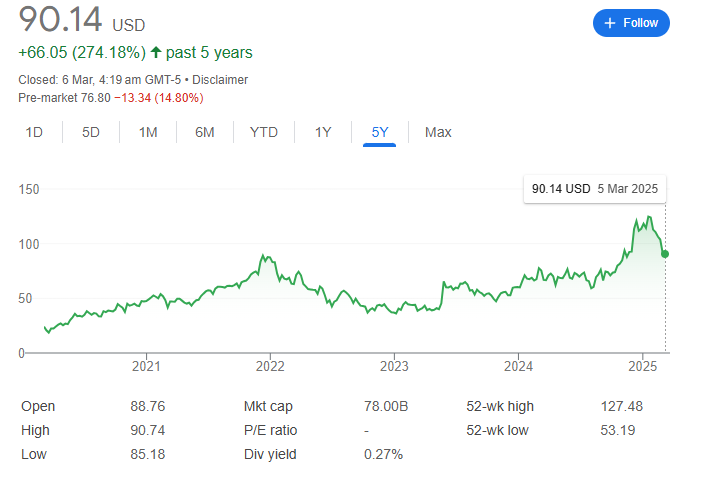Click the P/E ratio label
The height and width of the screenshot is (478, 702).
(270, 430)
